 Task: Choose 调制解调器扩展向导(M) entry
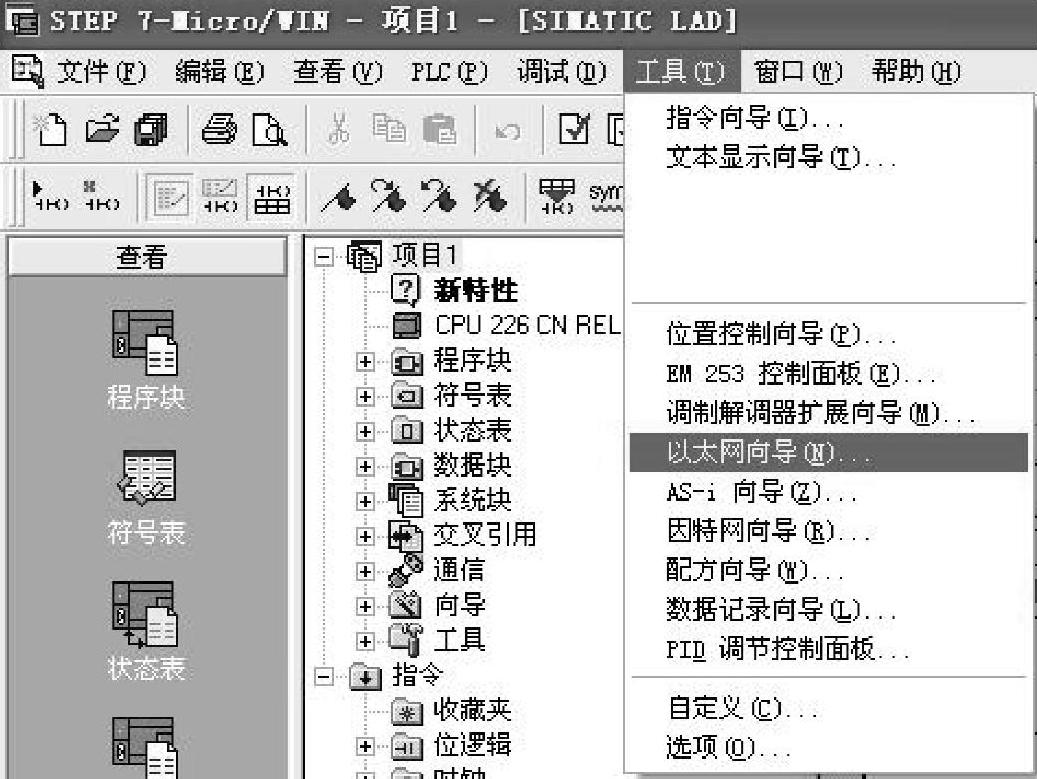(829, 413)
